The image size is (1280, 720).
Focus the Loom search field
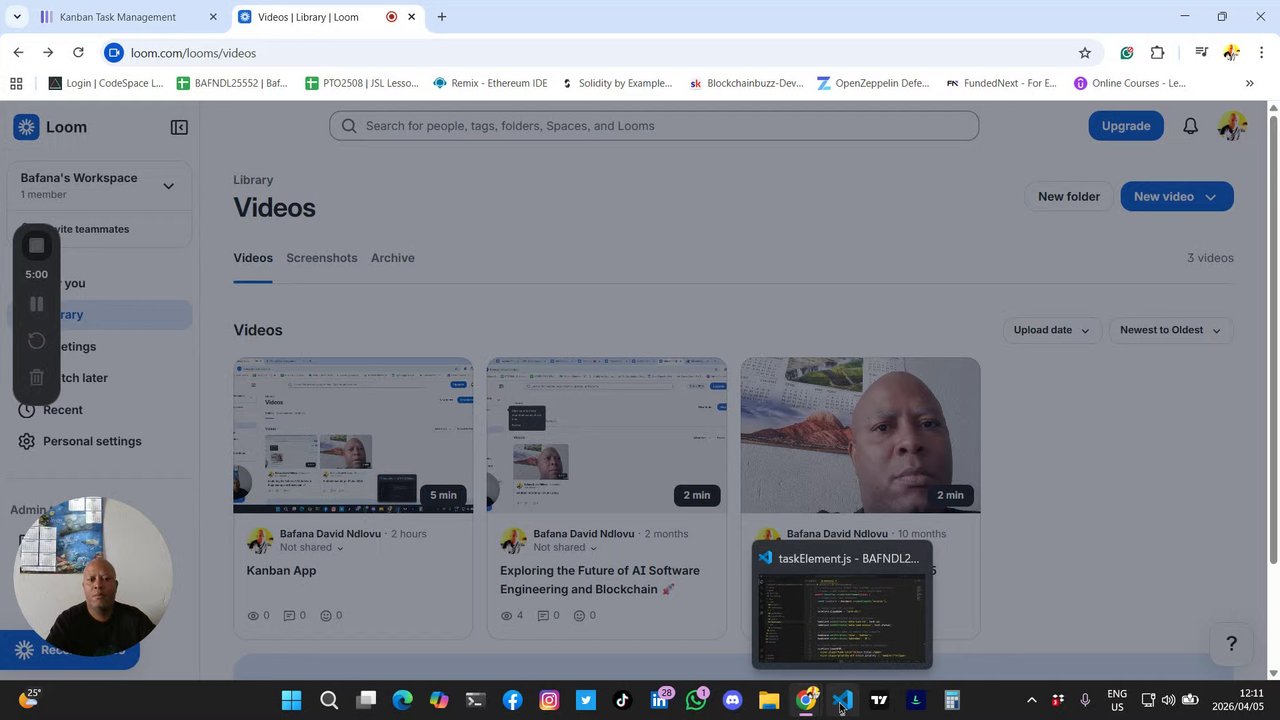(x=654, y=126)
